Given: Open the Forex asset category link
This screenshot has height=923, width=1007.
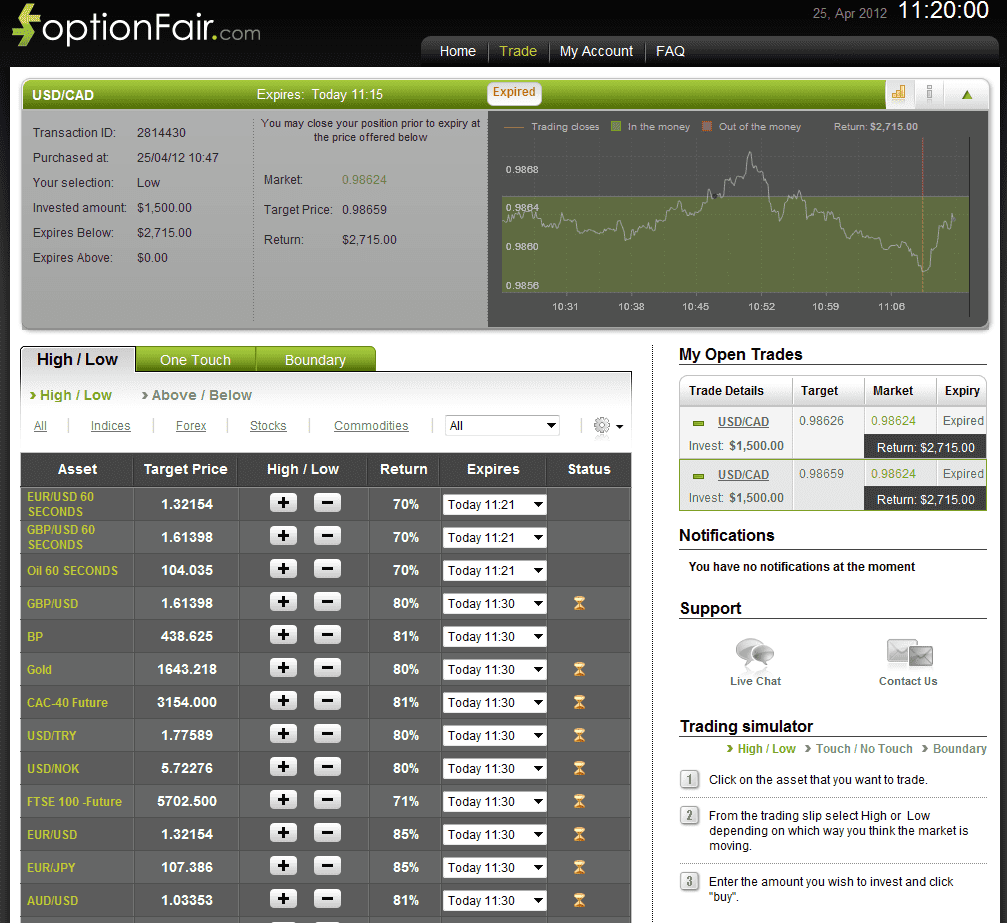Looking at the screenshot, I should tap(190, 425).
